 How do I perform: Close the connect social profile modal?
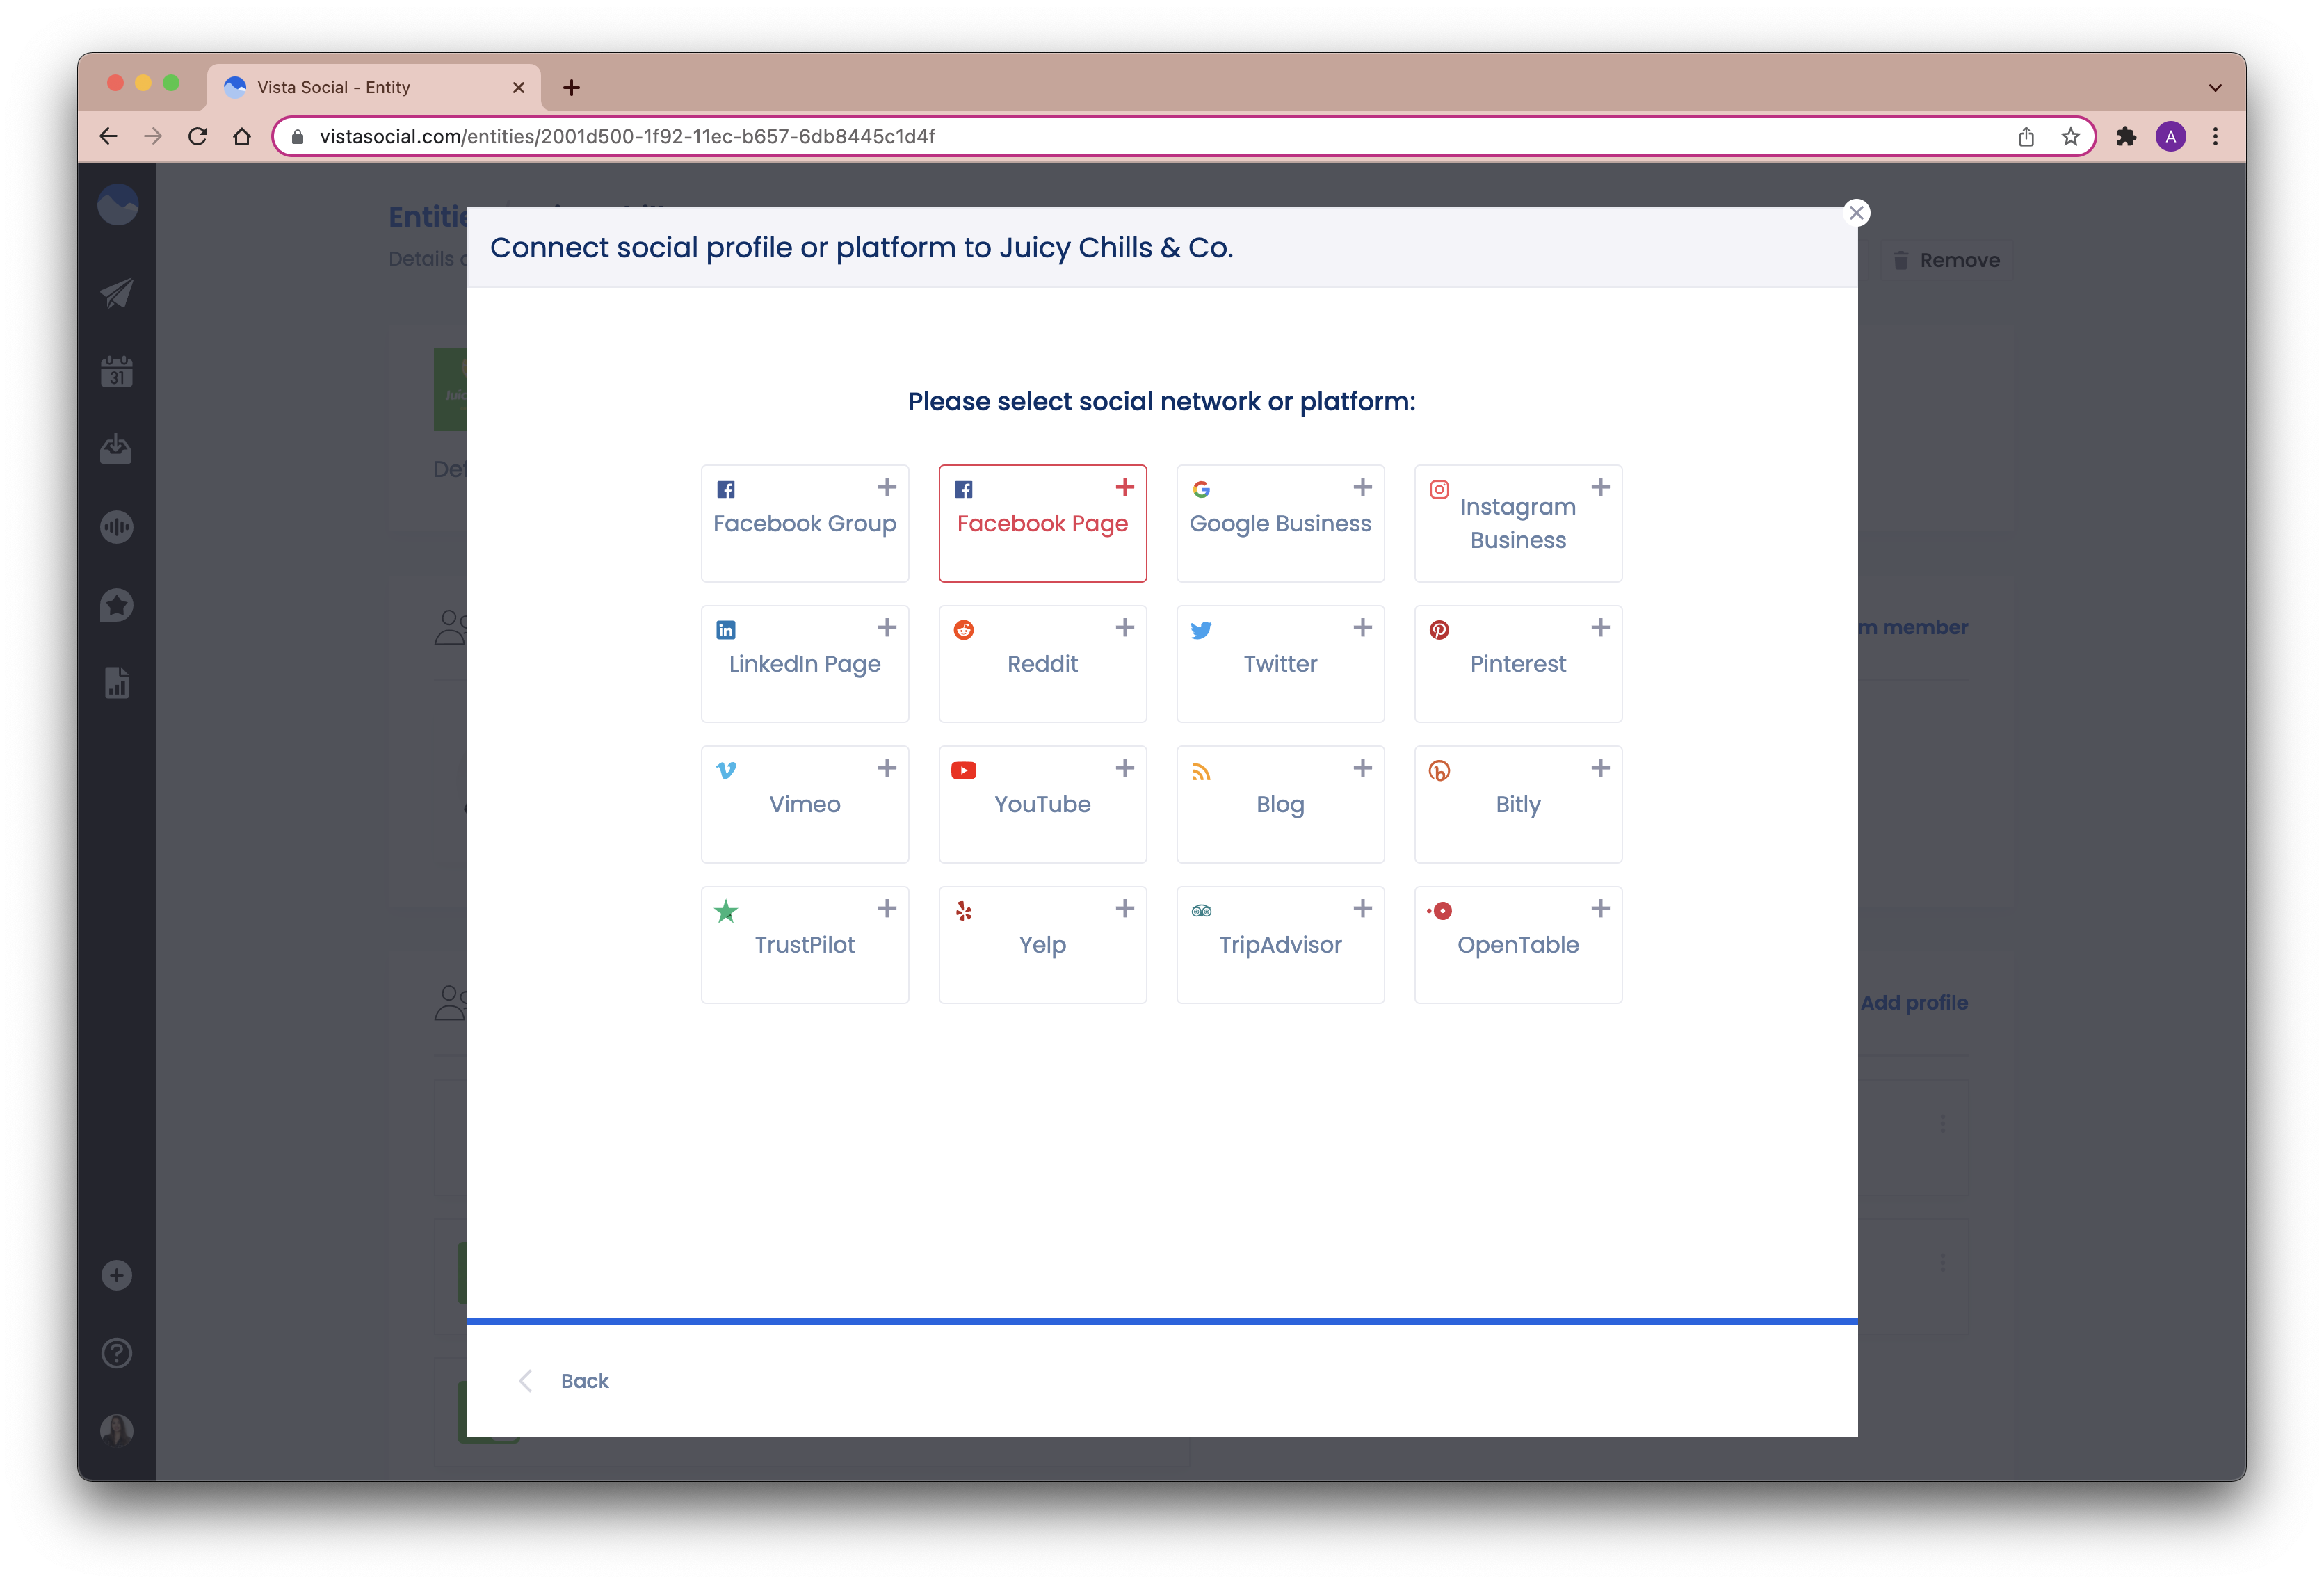(1856, 212)
